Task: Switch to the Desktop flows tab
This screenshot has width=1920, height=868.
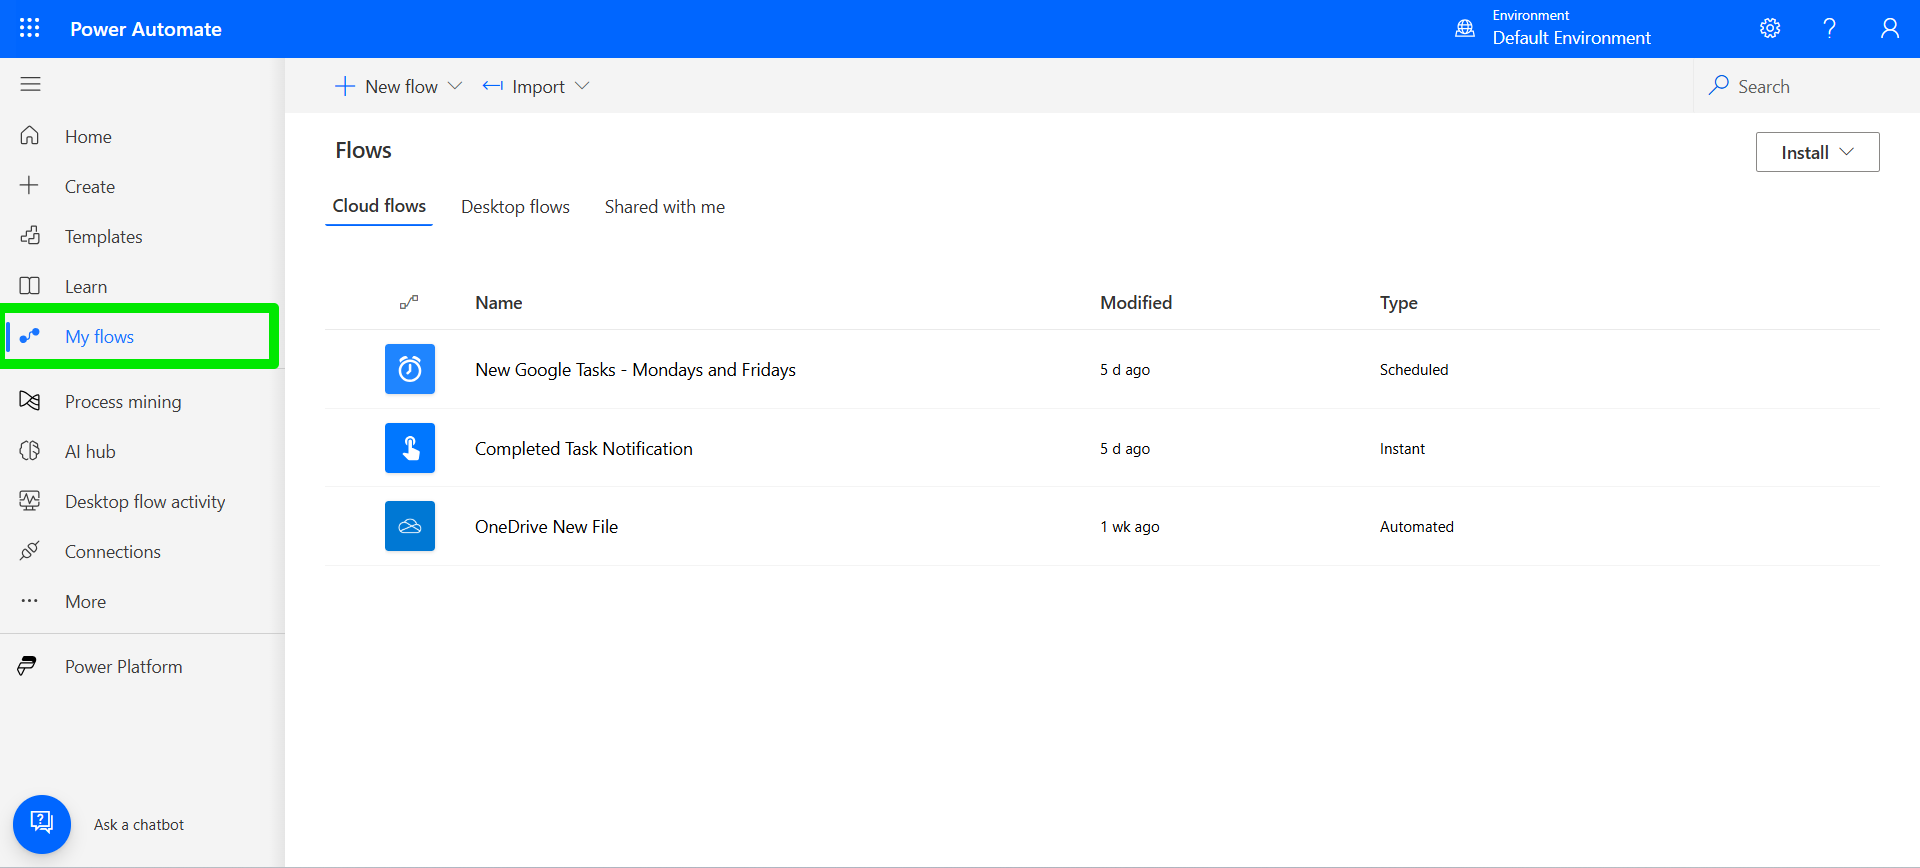Action: click(515, 207)
